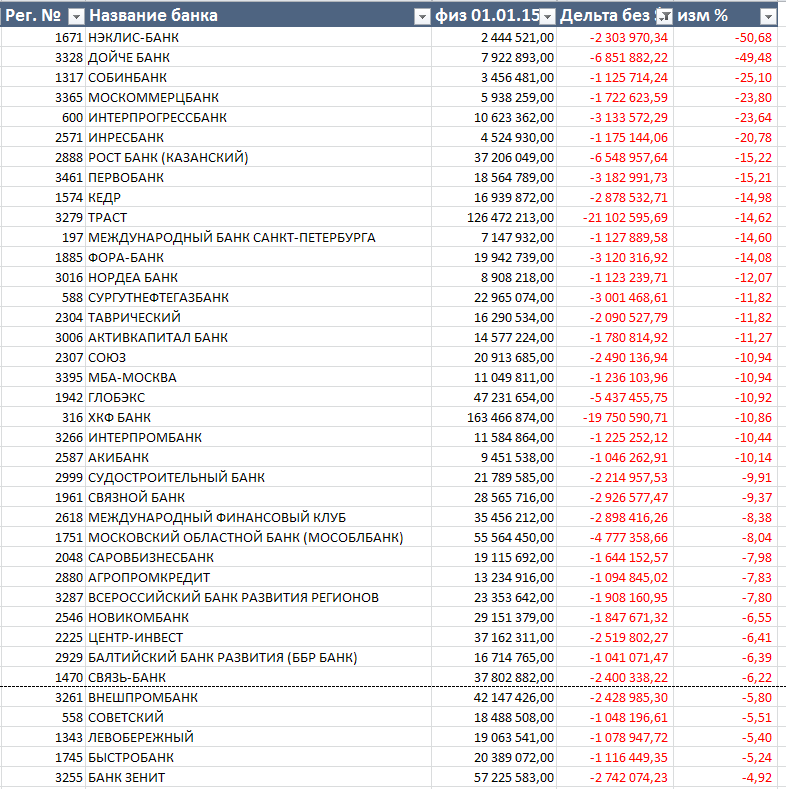Click МЕЖДУНАРОДНЫЙ БАНК САНКТ-ПЕТЕРБУРГА cell
Viewport: 786px width, 789px height.
(x=258, y=238)
